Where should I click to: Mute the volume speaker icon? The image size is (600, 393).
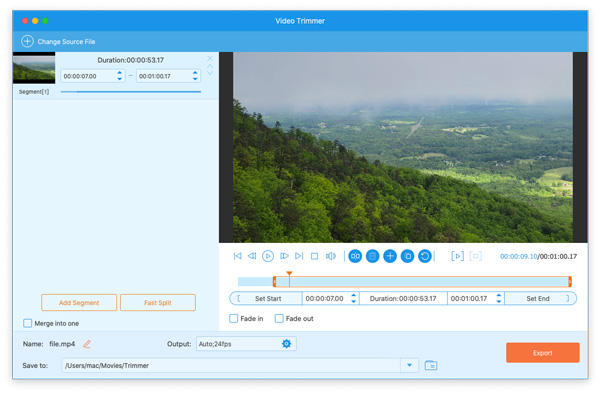click(x=331, y=256)
